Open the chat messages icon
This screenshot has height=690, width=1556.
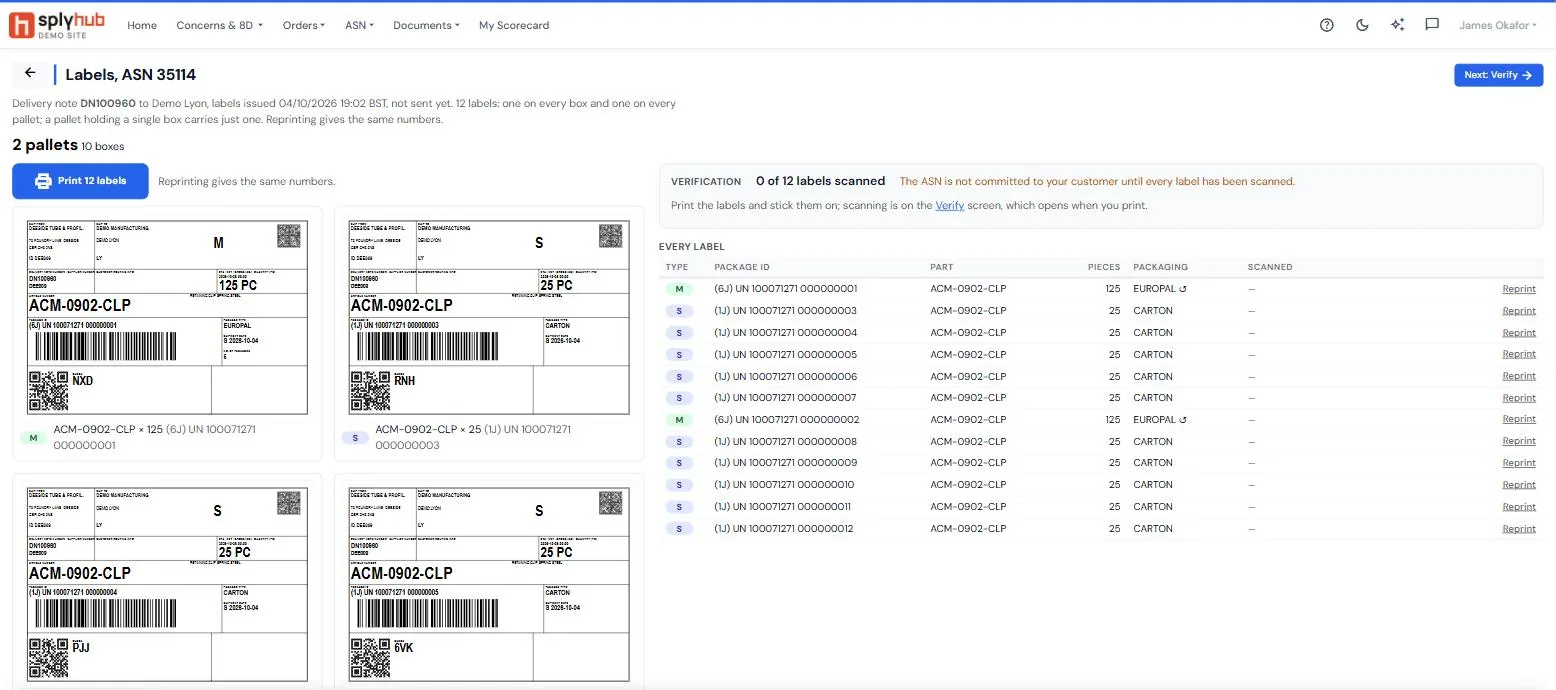(x=1432, y=25)
